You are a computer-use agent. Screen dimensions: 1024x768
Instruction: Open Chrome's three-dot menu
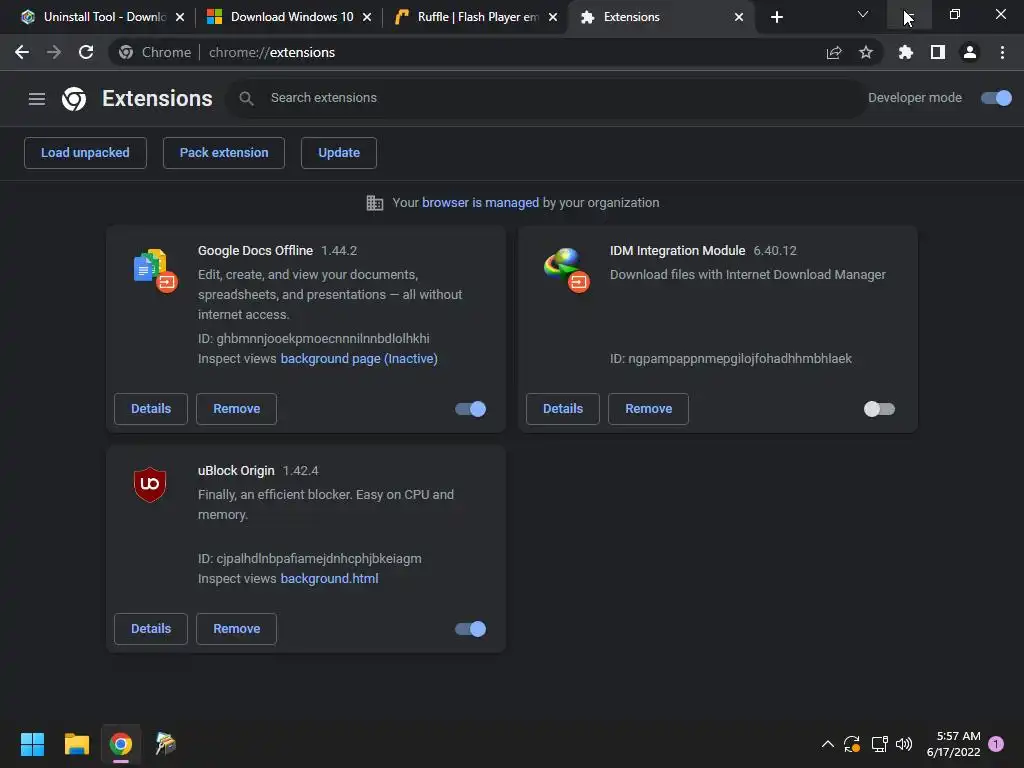click(x=1002, y=52)
